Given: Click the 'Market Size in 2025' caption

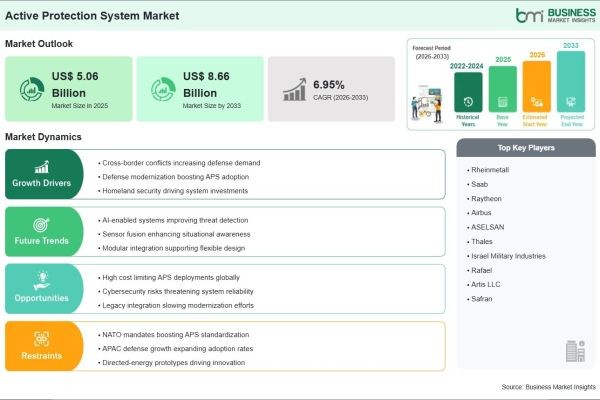Looking at the screenshot, I should coord(80,106).
